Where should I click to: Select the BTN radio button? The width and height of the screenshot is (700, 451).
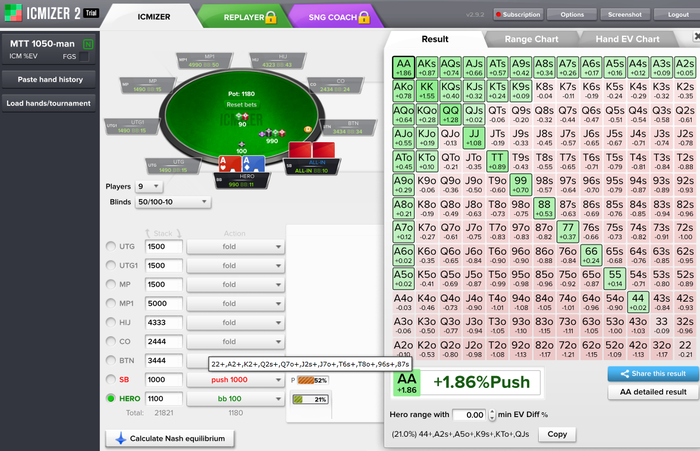[111, 360]
